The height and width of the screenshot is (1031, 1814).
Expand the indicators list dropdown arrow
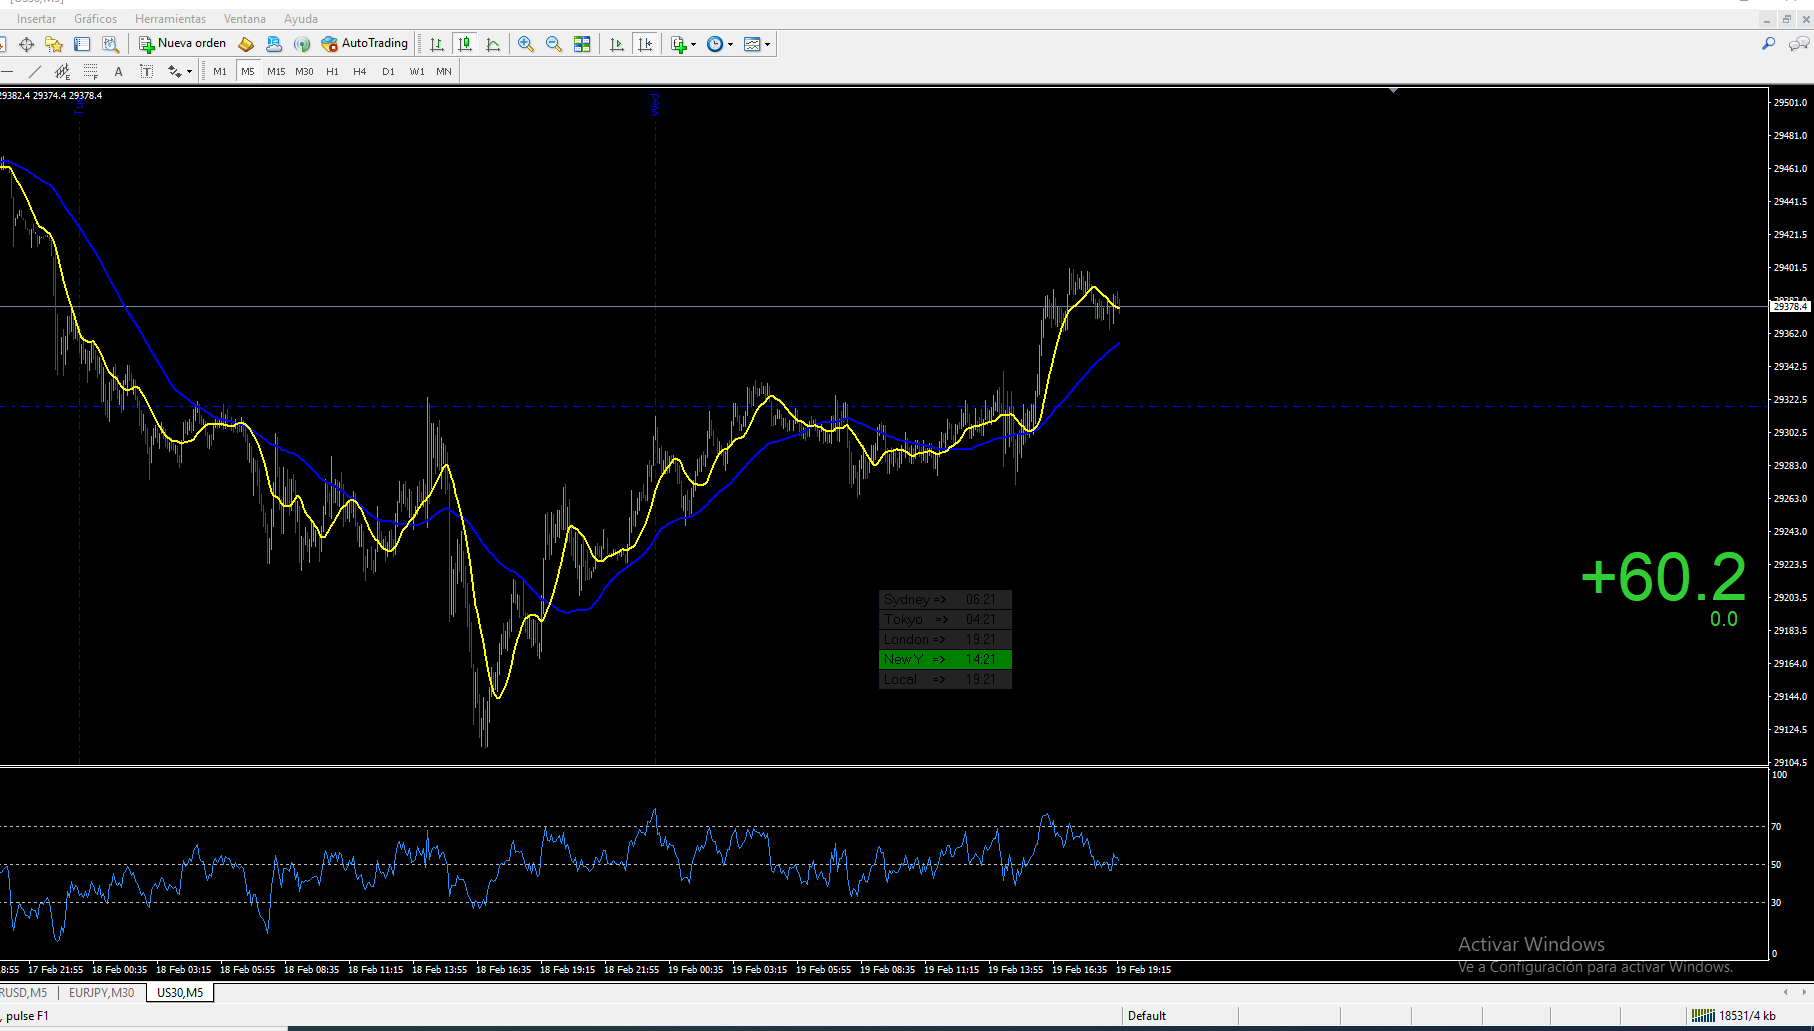(x=694, y=44)
